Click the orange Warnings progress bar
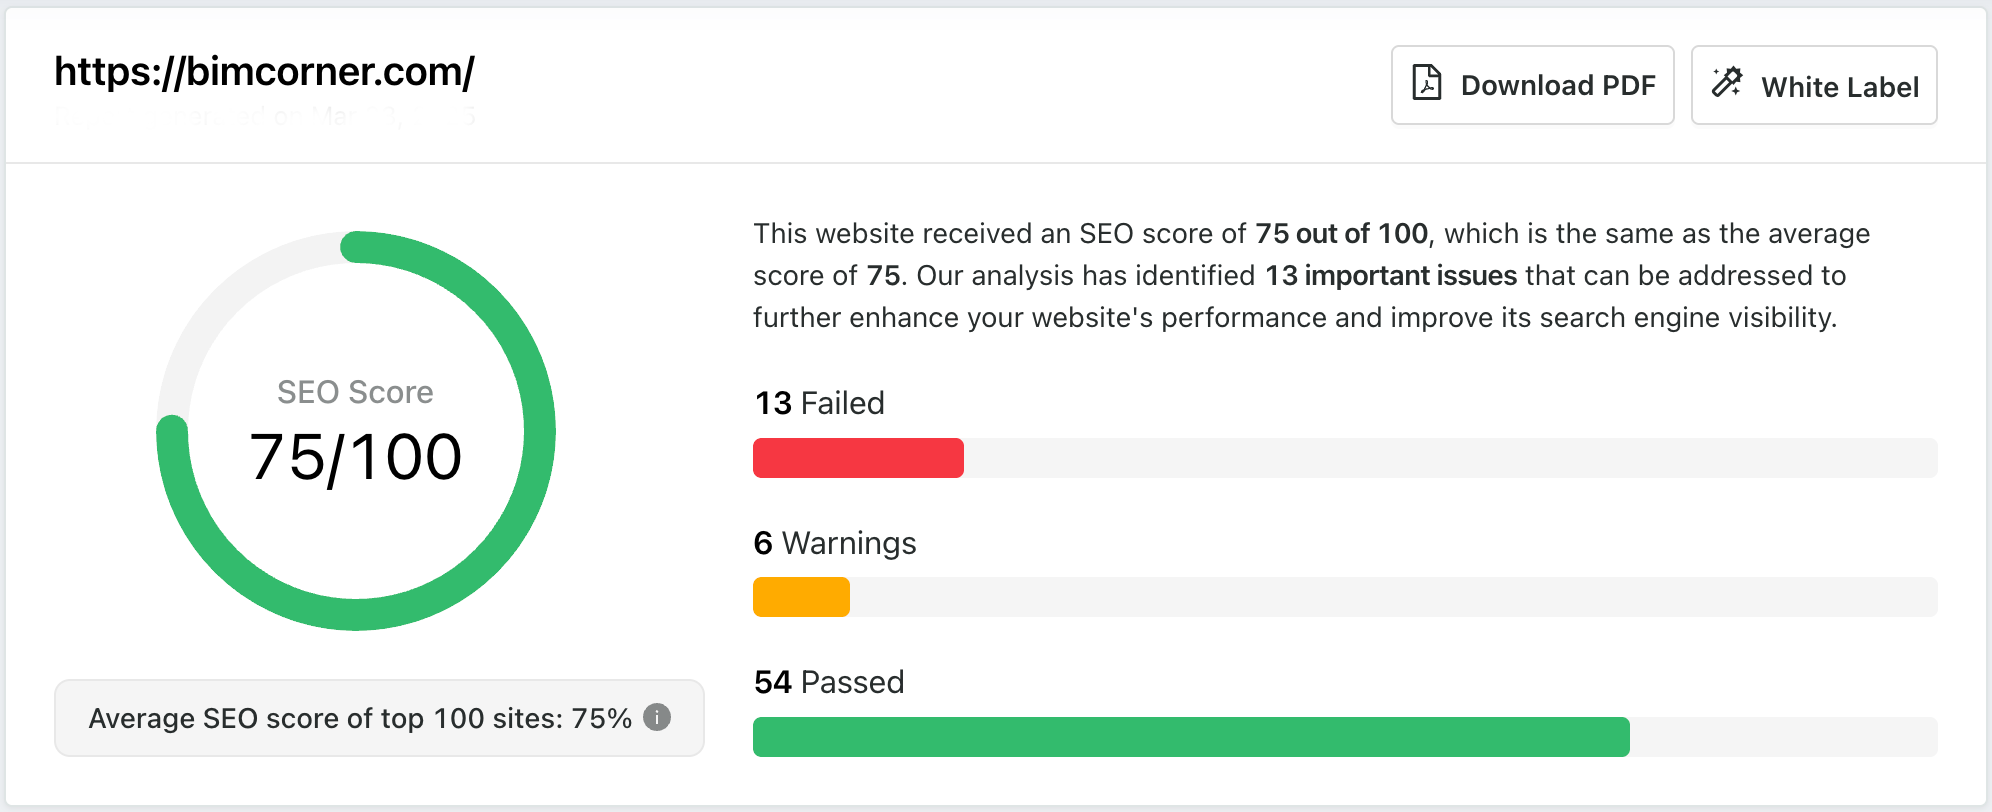1992x812 pixels. [801, 597]
